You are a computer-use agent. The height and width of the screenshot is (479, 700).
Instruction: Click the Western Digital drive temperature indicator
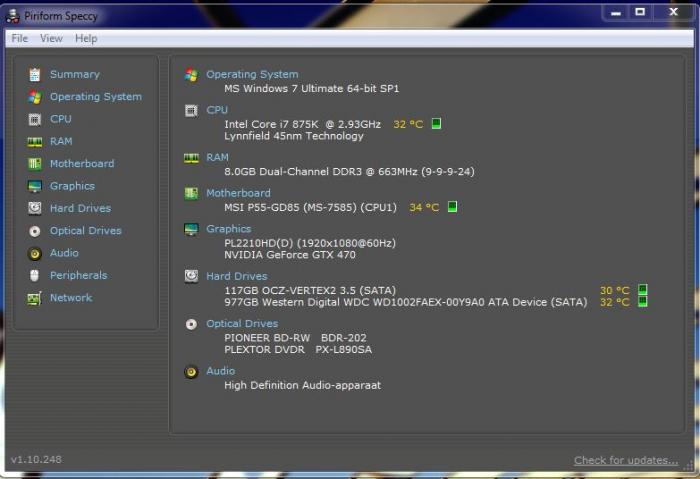pos(642,301)
